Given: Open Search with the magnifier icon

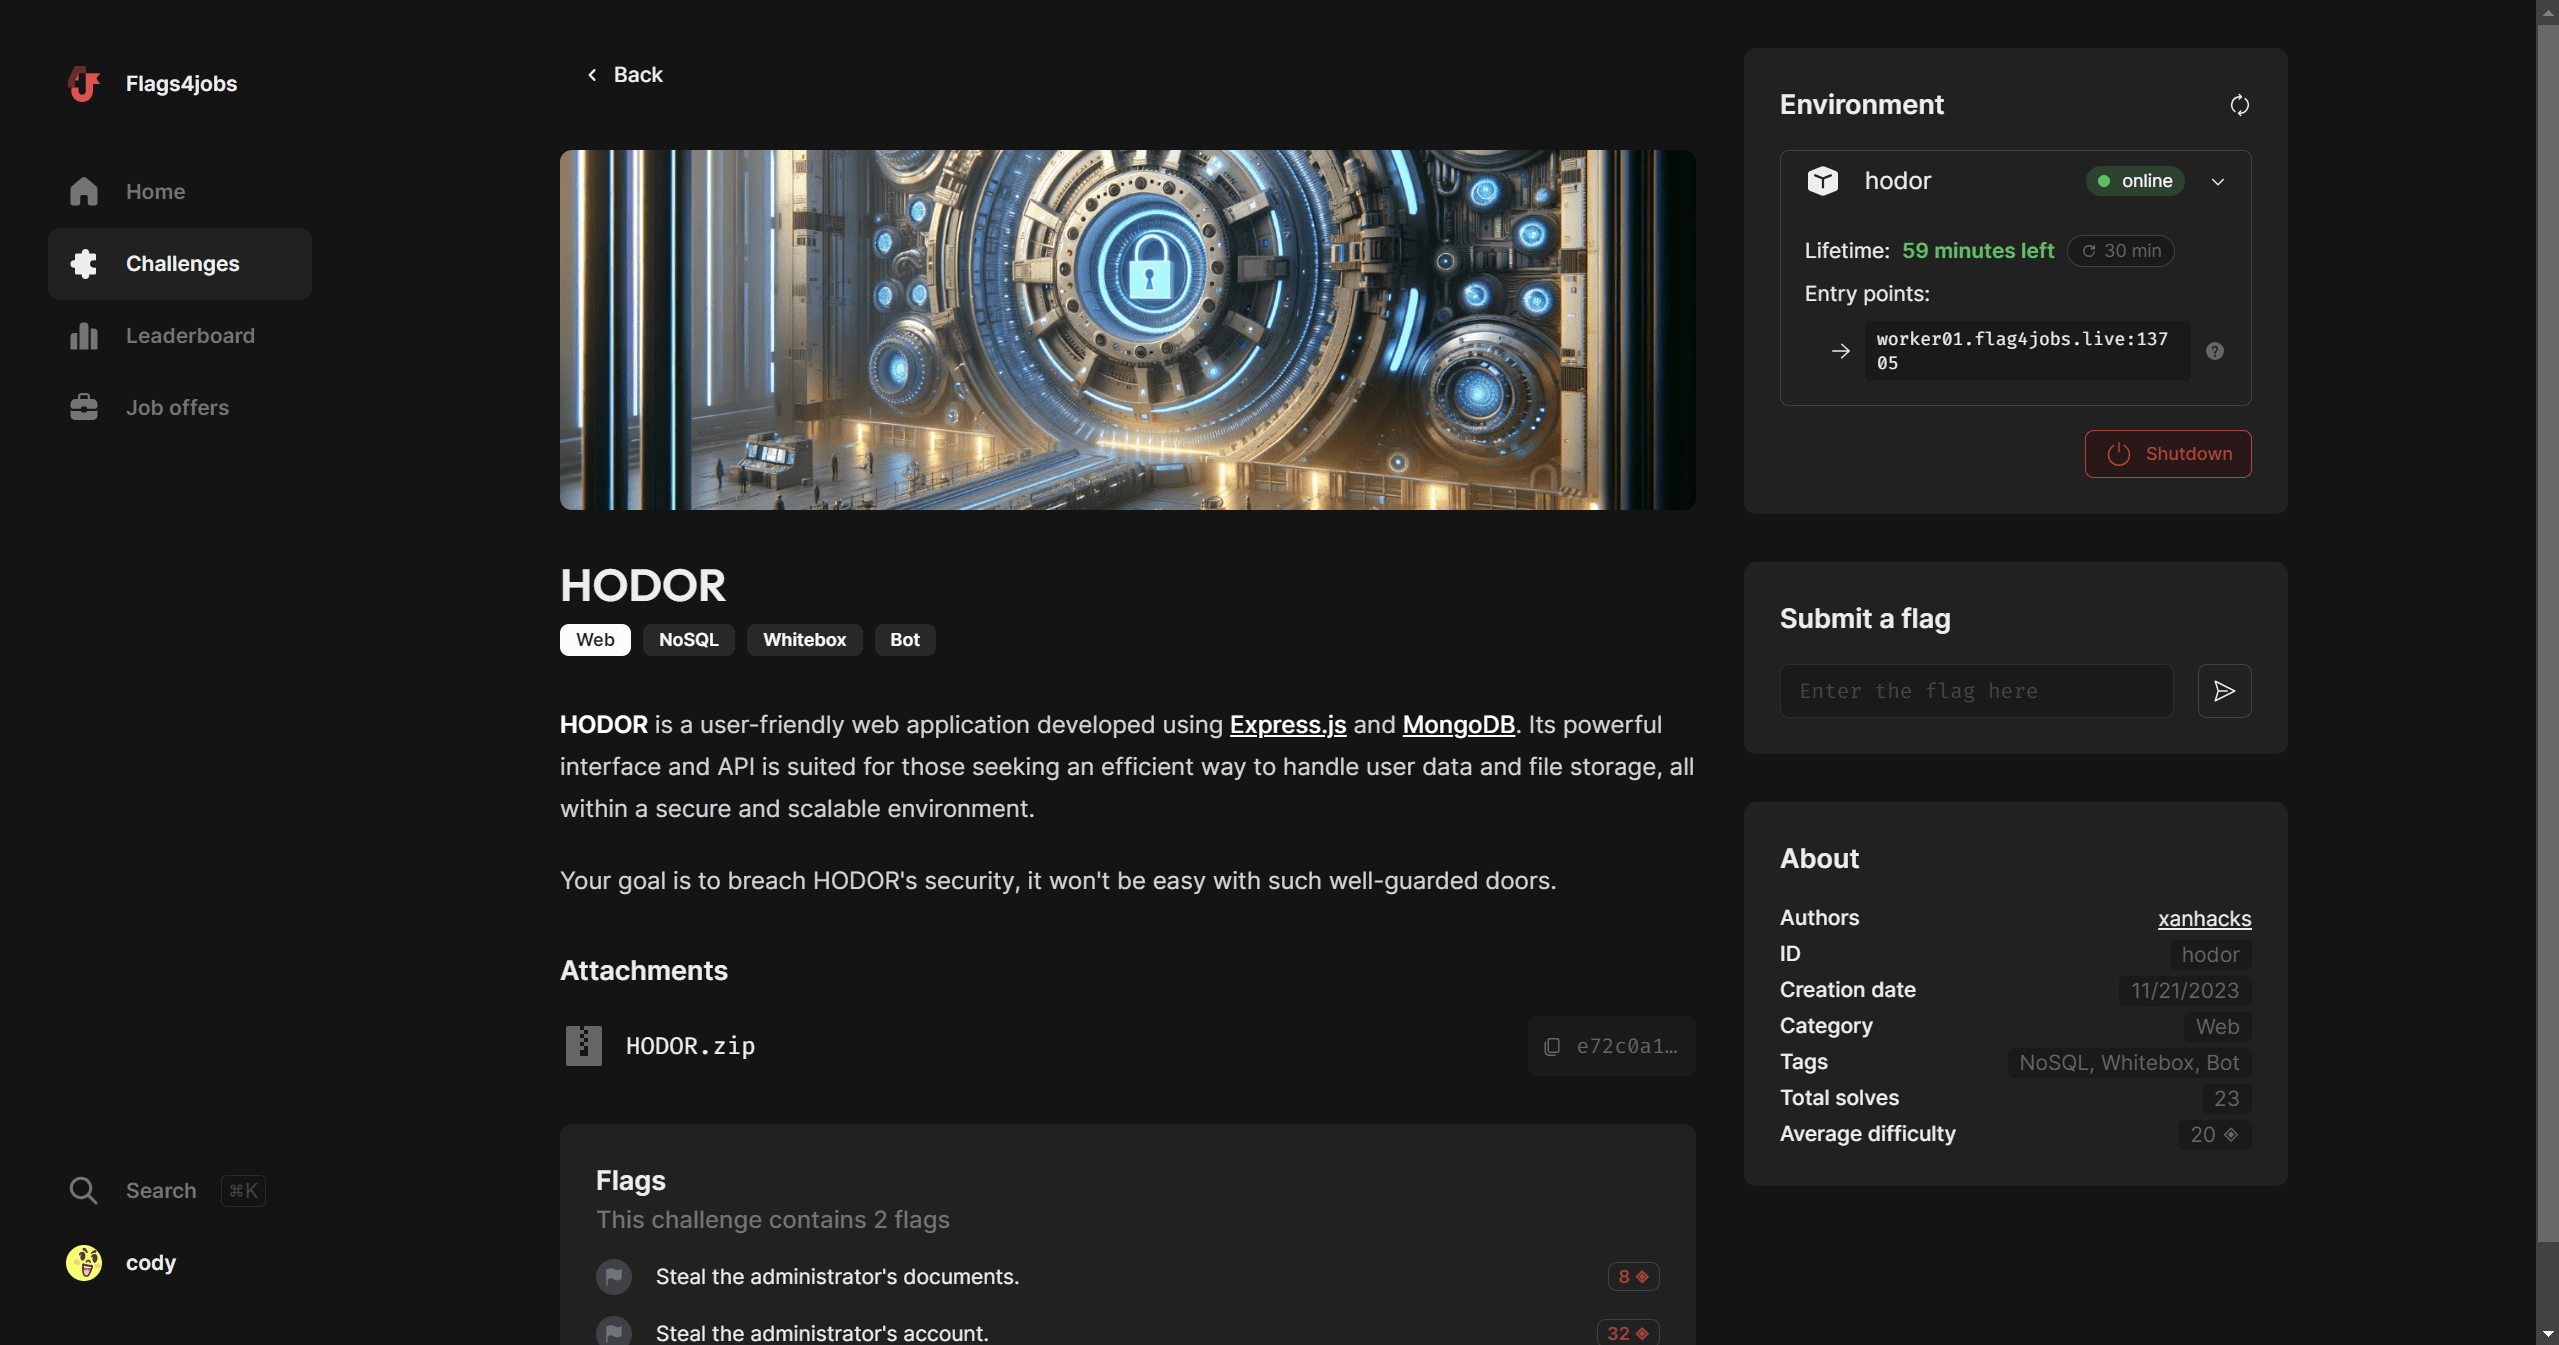Looking at the screenshot, I should click(83, 1191).
